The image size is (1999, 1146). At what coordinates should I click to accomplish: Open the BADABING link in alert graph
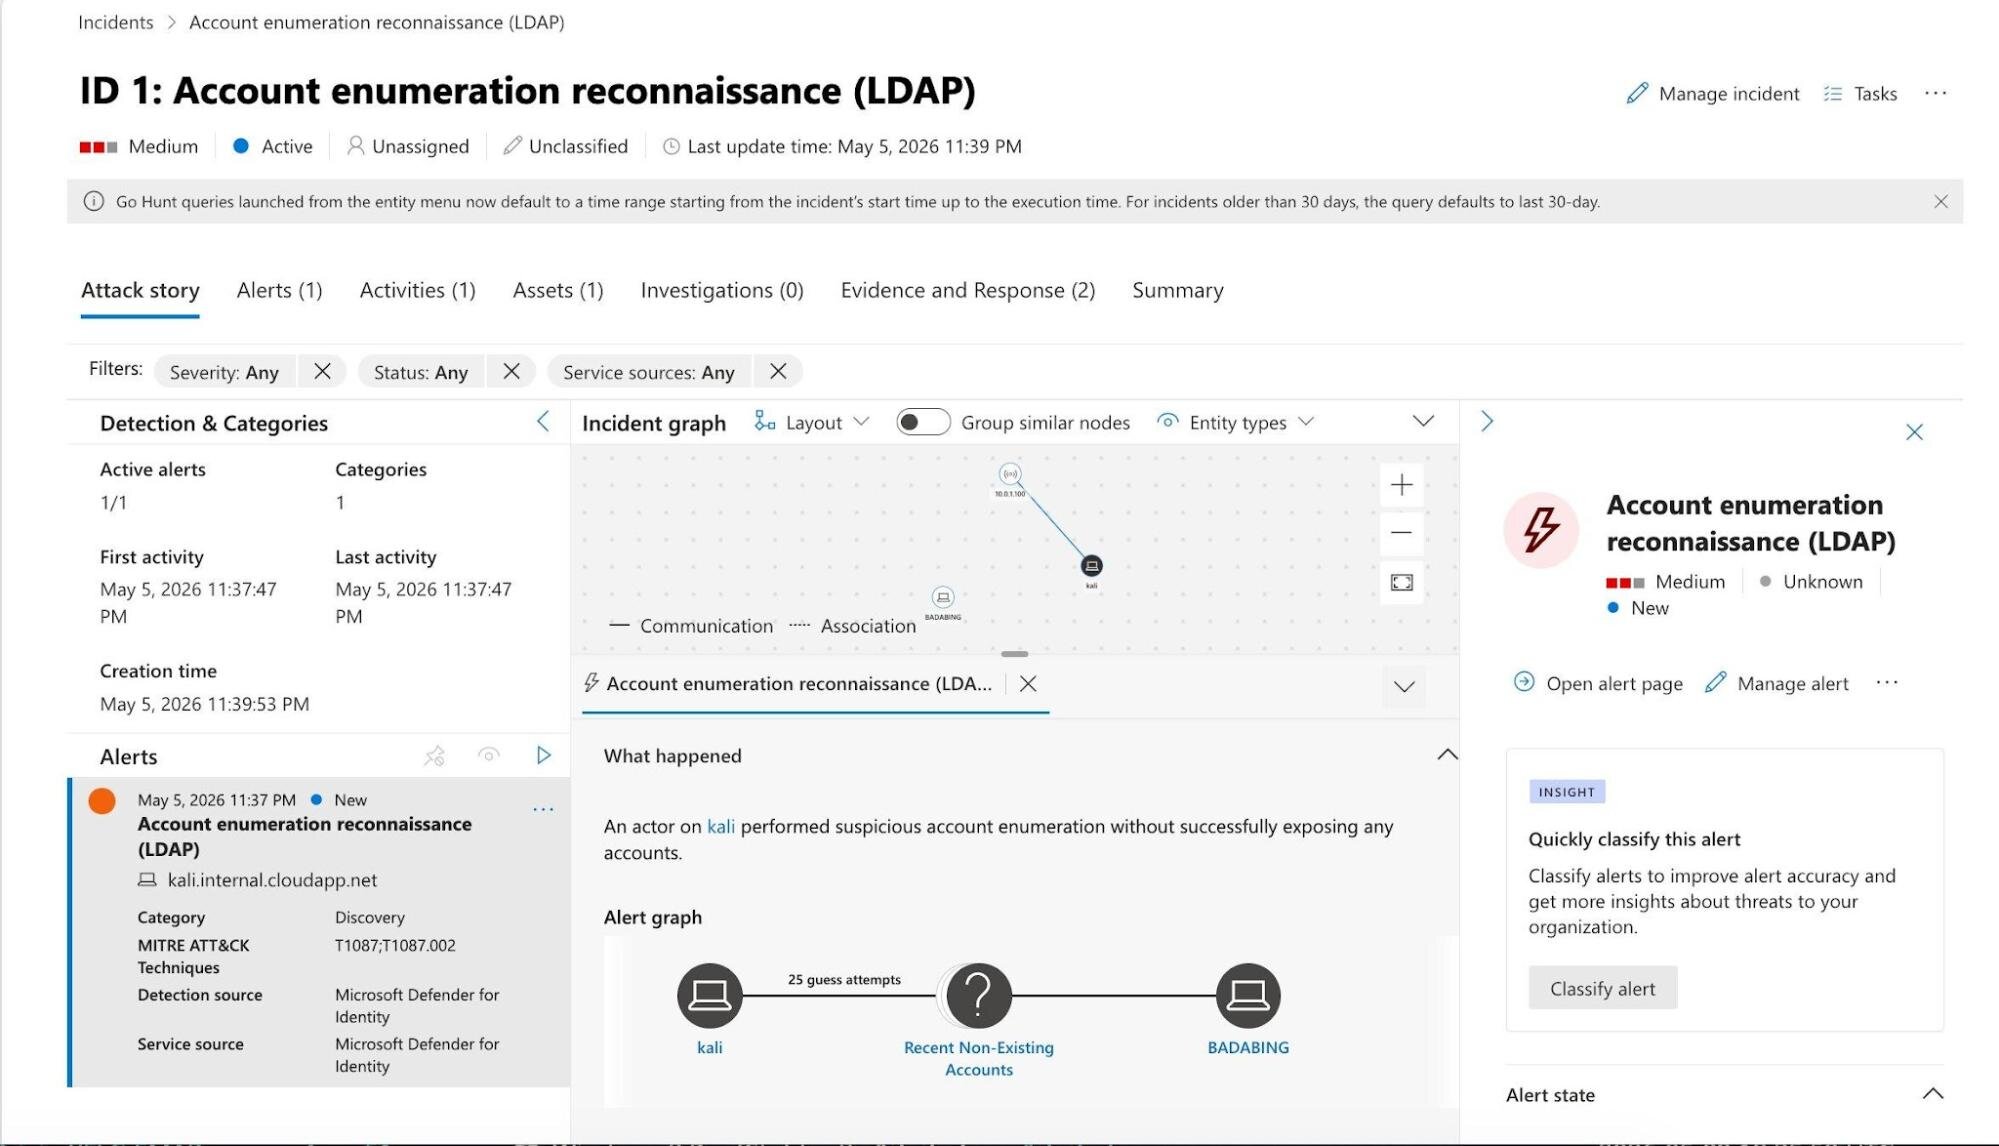pyautogui.click(x=1247, y=1047)
